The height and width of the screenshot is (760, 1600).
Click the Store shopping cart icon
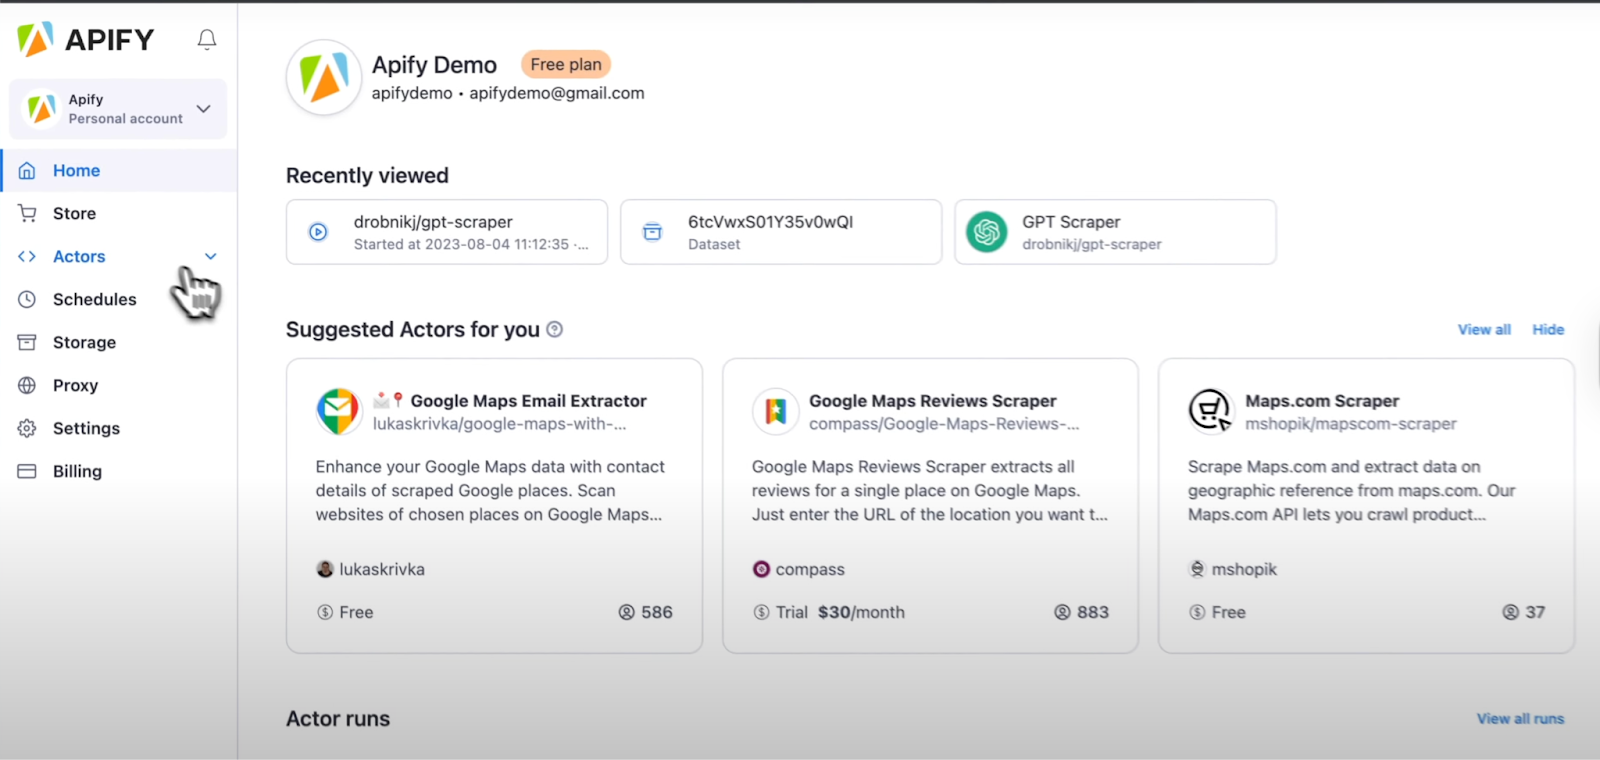[x=27, y=213]
